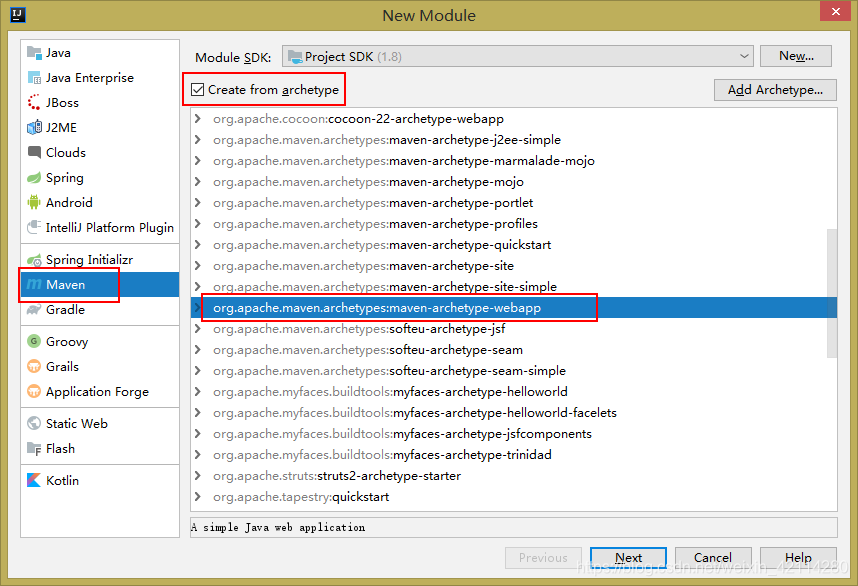Expand the maven-archetype-mojo entry
This screenshot has height=586, width=858.
coord(198,182)
